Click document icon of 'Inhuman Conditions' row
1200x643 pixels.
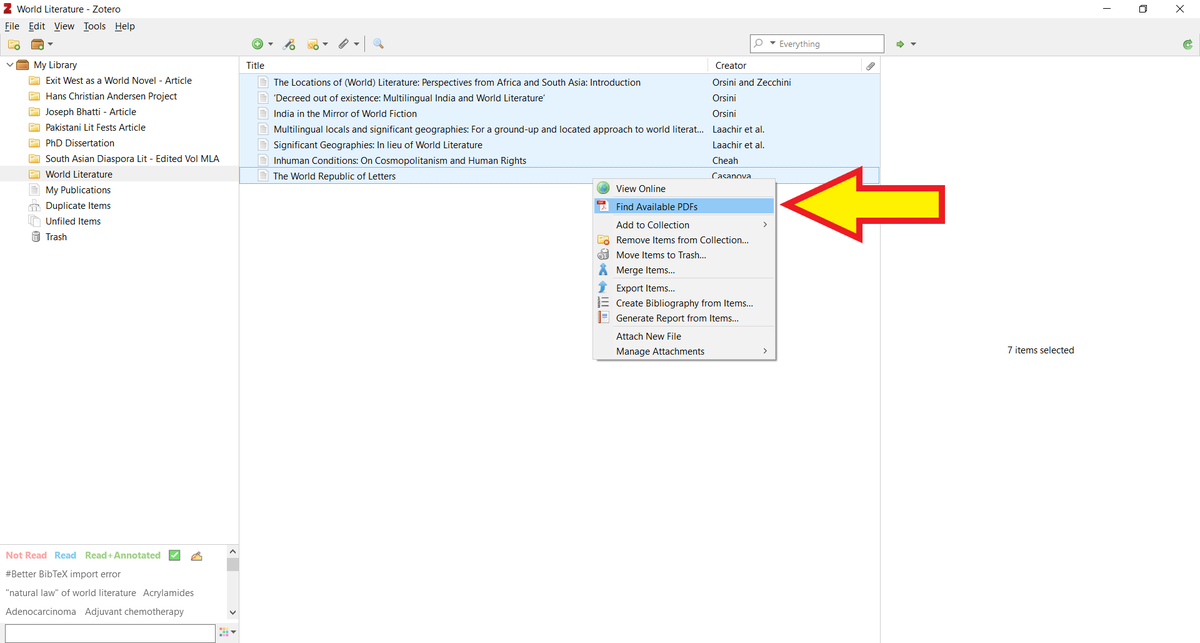[x=264, y=160]
